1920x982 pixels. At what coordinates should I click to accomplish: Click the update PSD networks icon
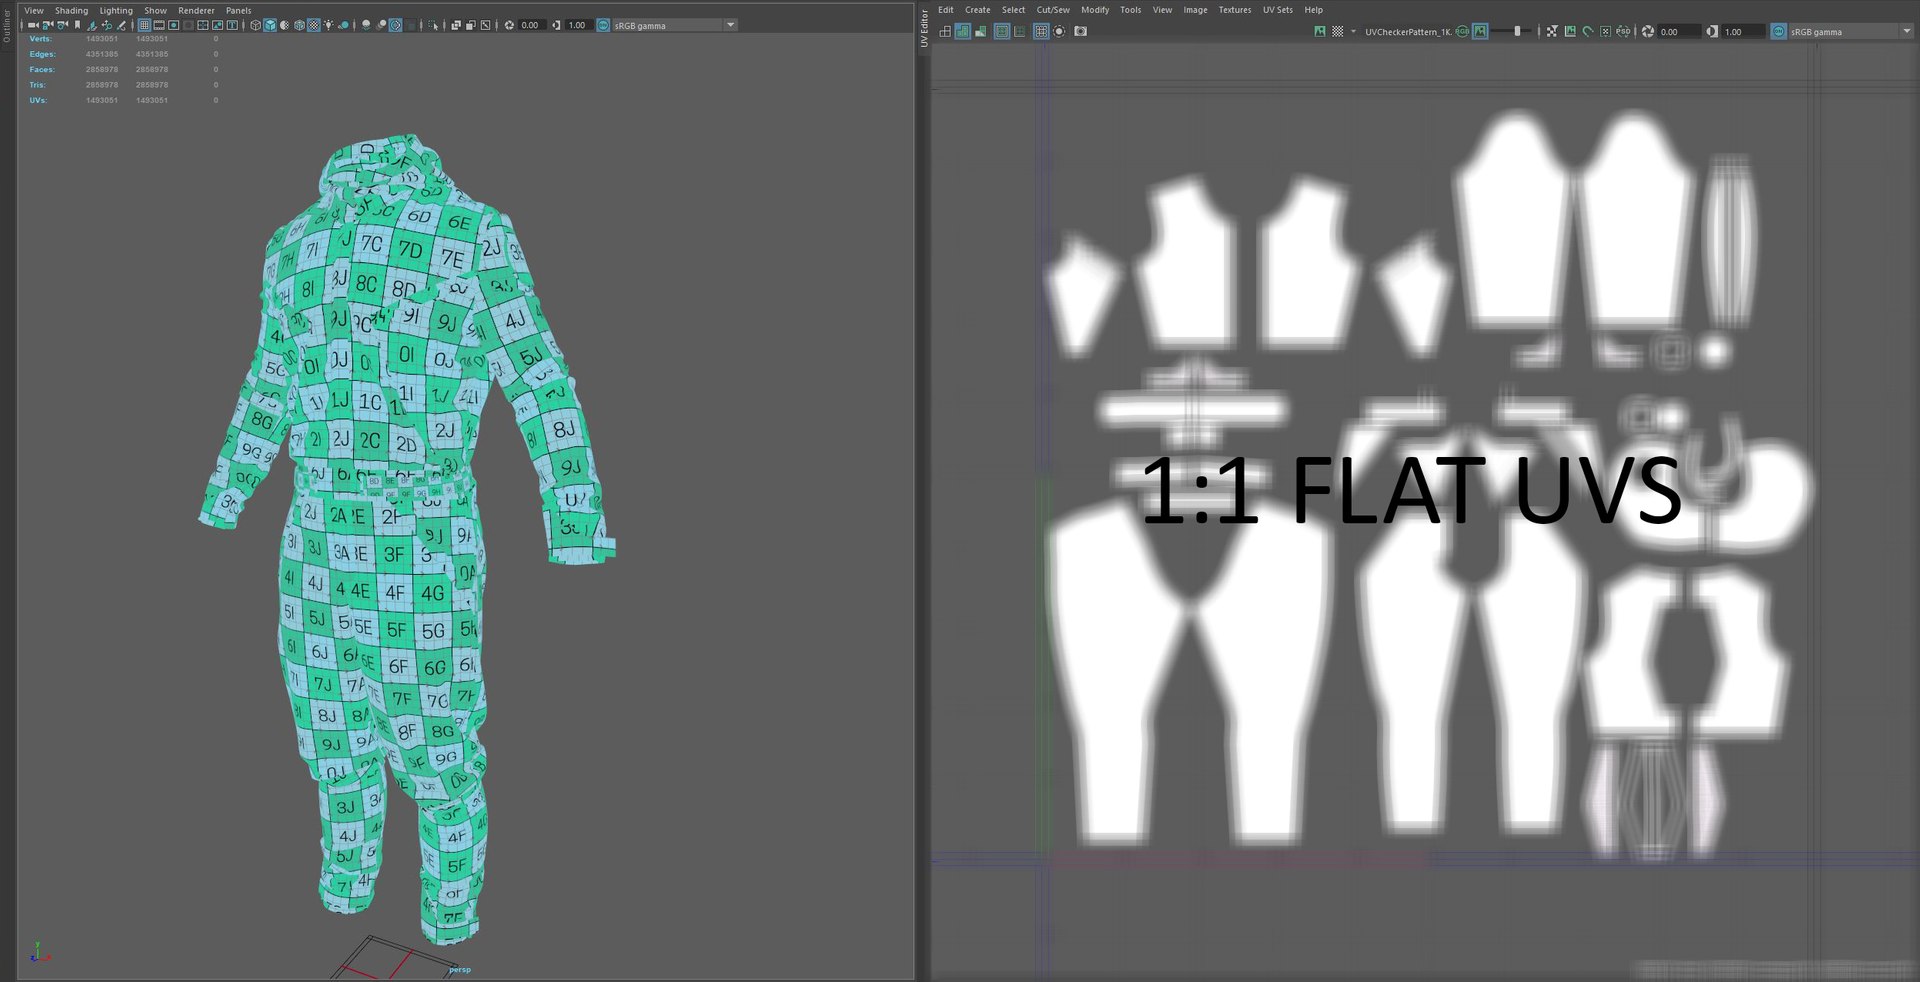(1623, 31)
